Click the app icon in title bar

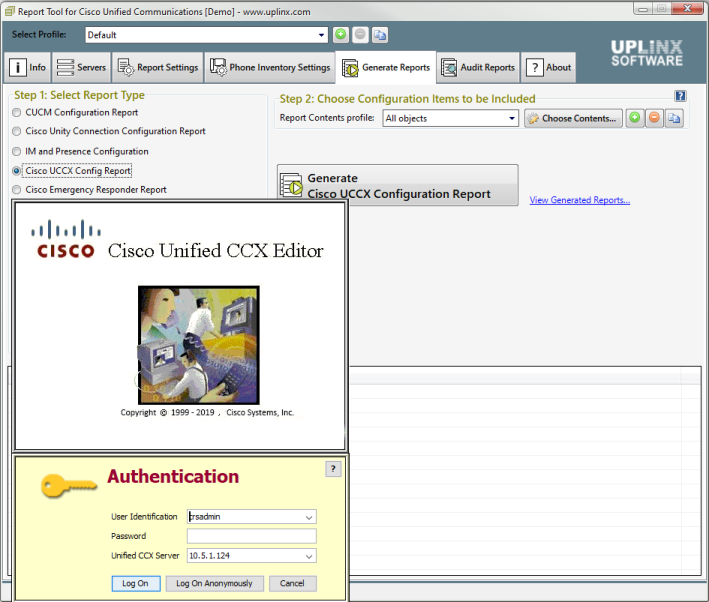coord(9,11)
